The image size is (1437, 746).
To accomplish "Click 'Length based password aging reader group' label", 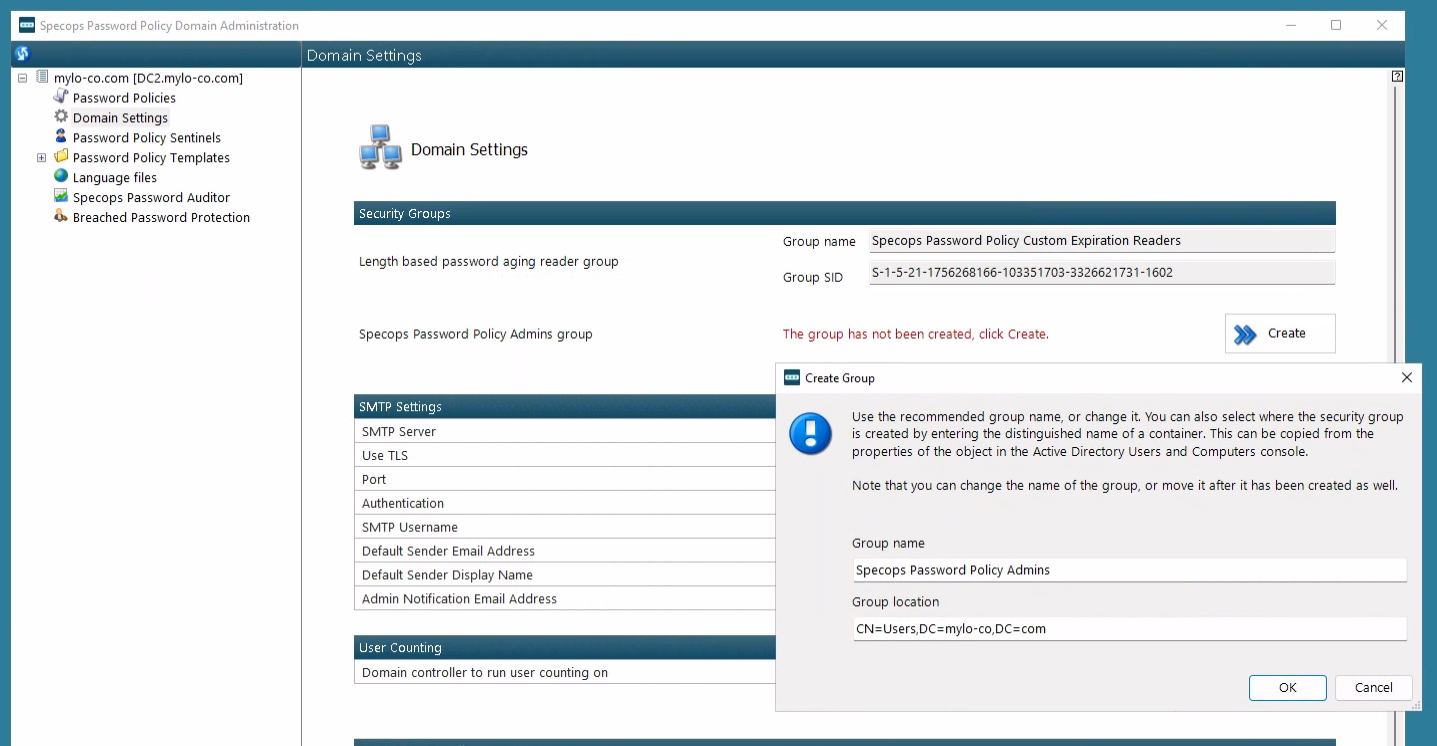I will [x=488, y=261].
